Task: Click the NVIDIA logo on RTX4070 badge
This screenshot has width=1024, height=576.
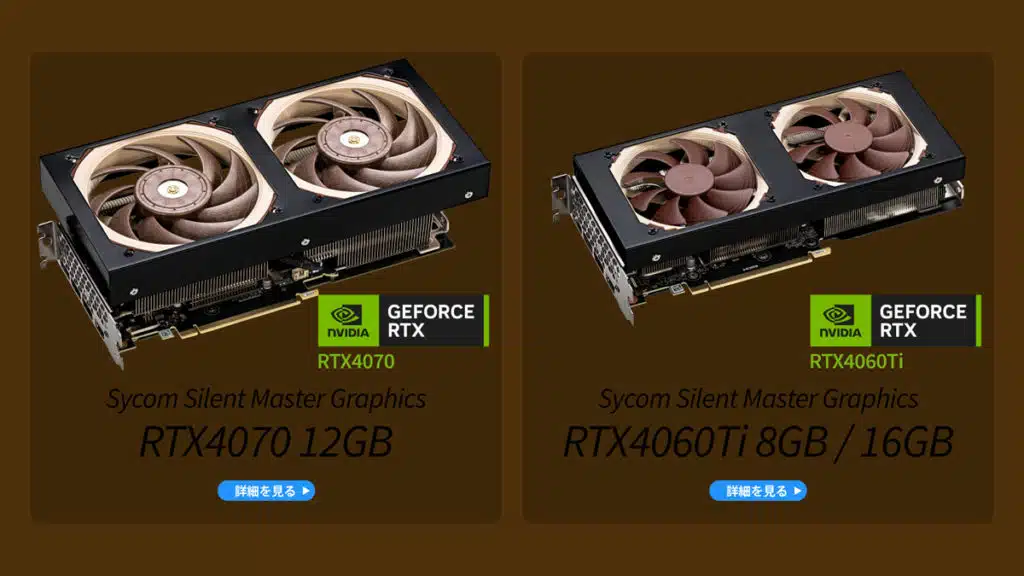Action: (x=348, y=320)
